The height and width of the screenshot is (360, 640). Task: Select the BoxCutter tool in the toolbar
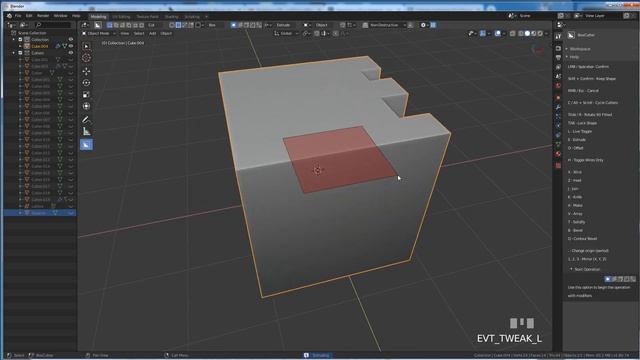[86, 145]
